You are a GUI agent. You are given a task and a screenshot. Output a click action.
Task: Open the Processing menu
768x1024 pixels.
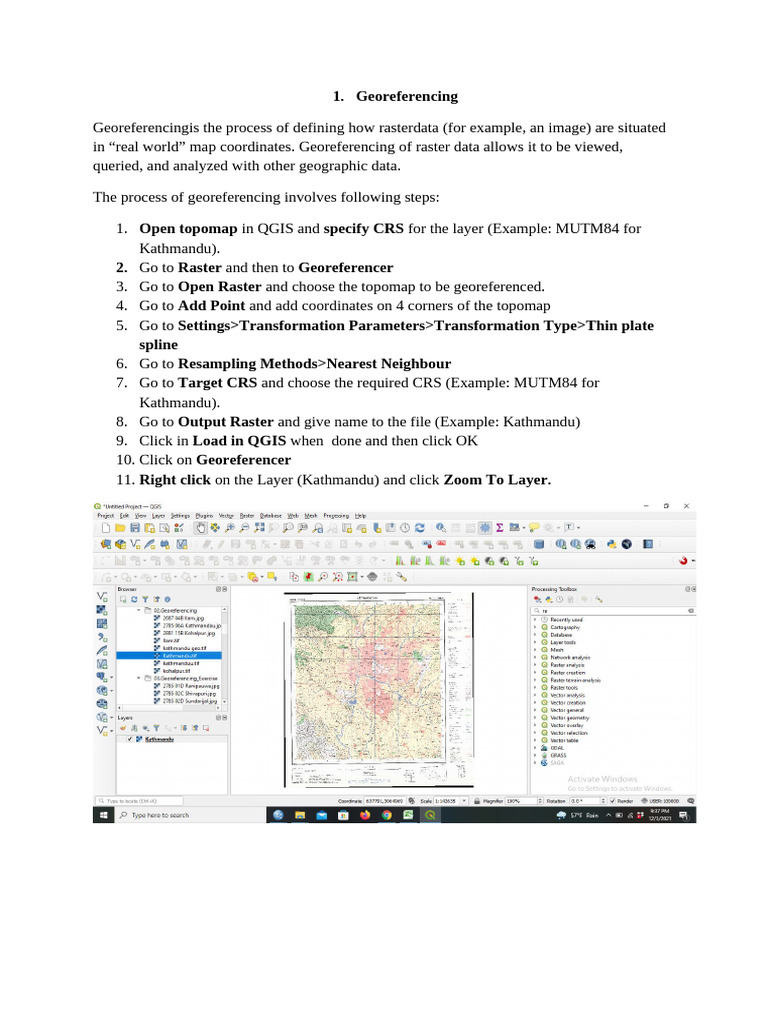[336, 515]
